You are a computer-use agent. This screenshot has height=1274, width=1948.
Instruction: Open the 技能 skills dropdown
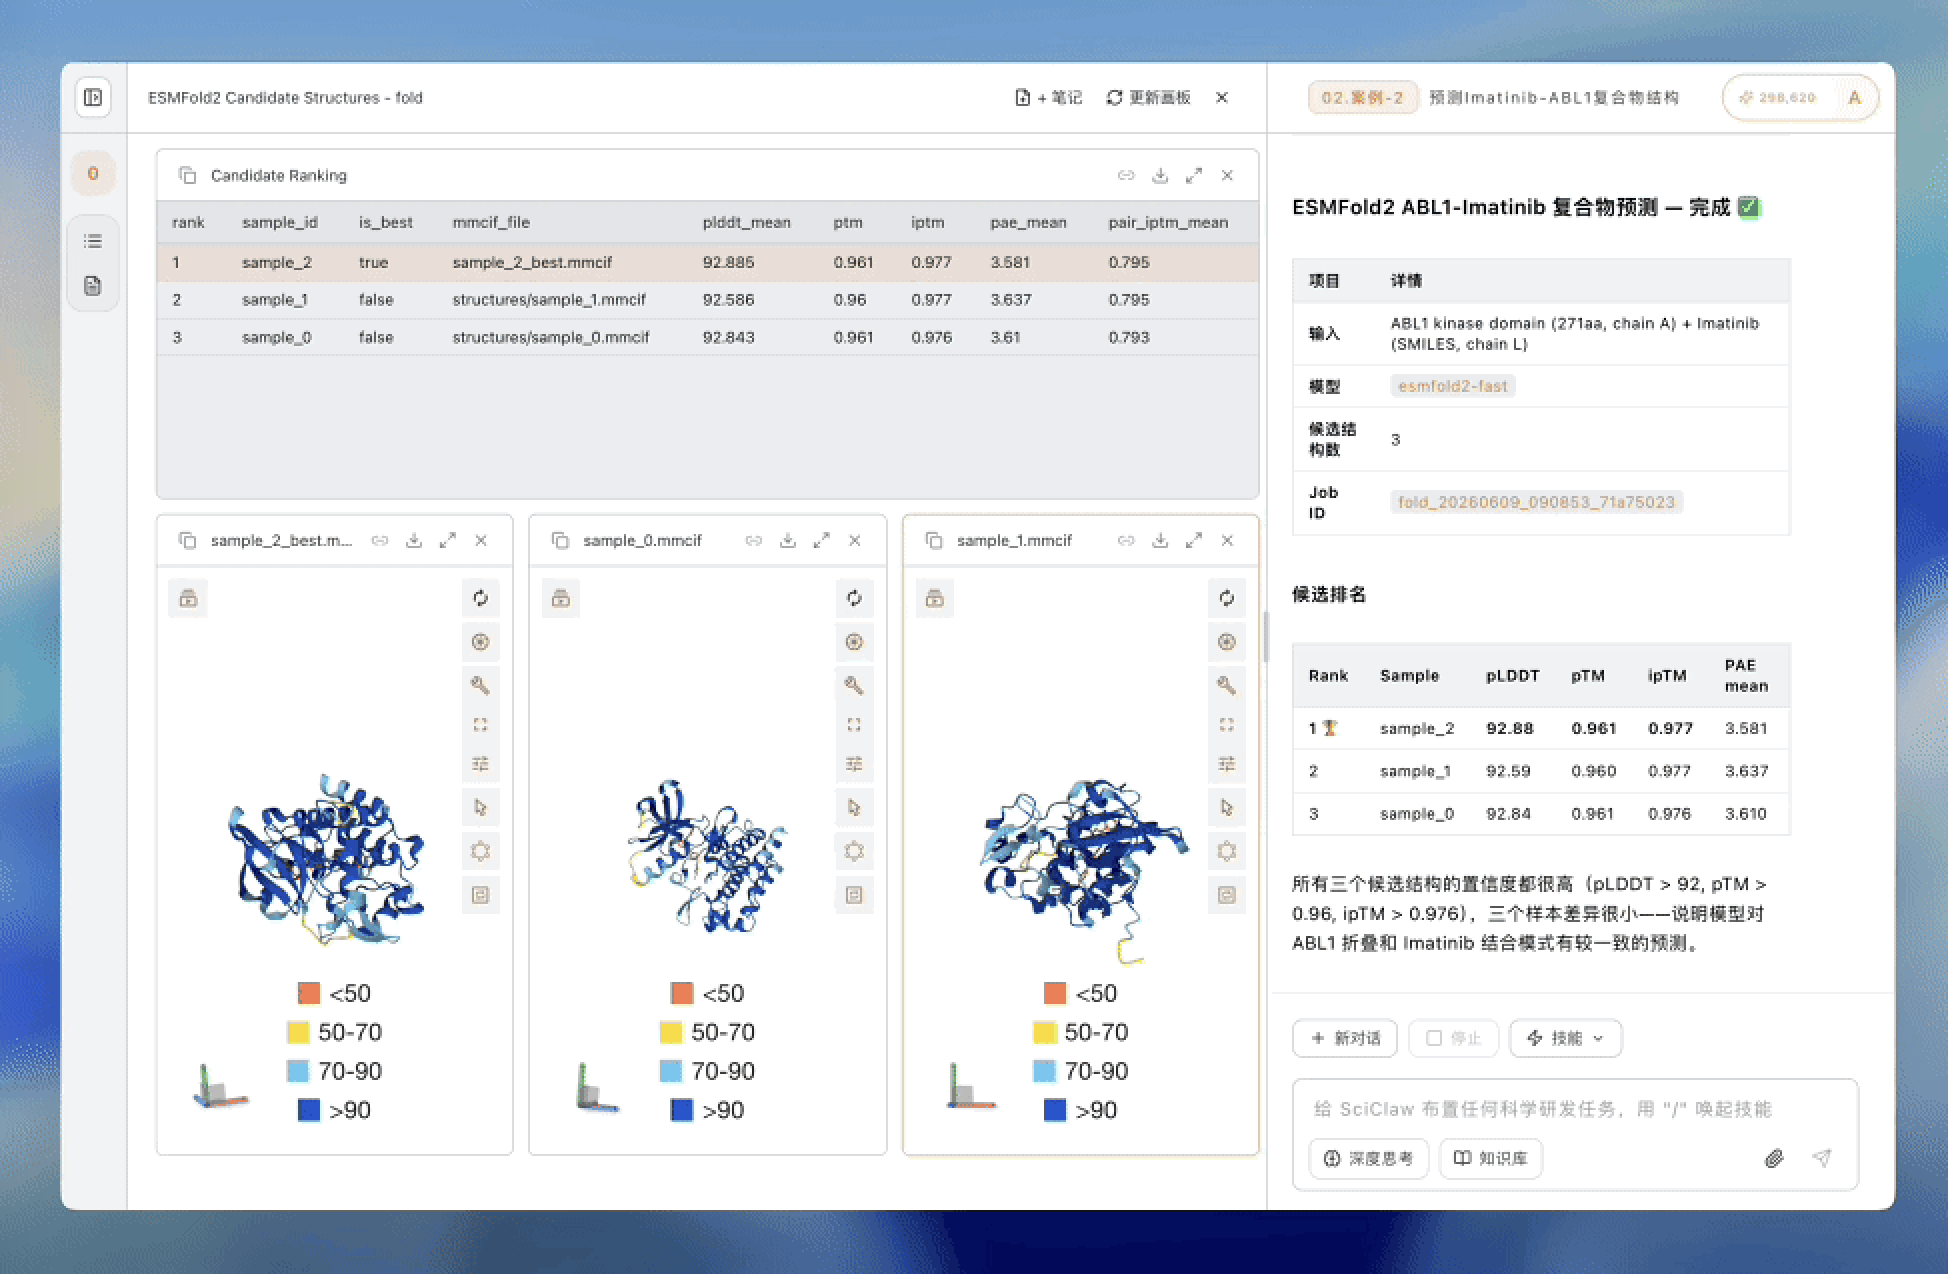(1566, 1038)
